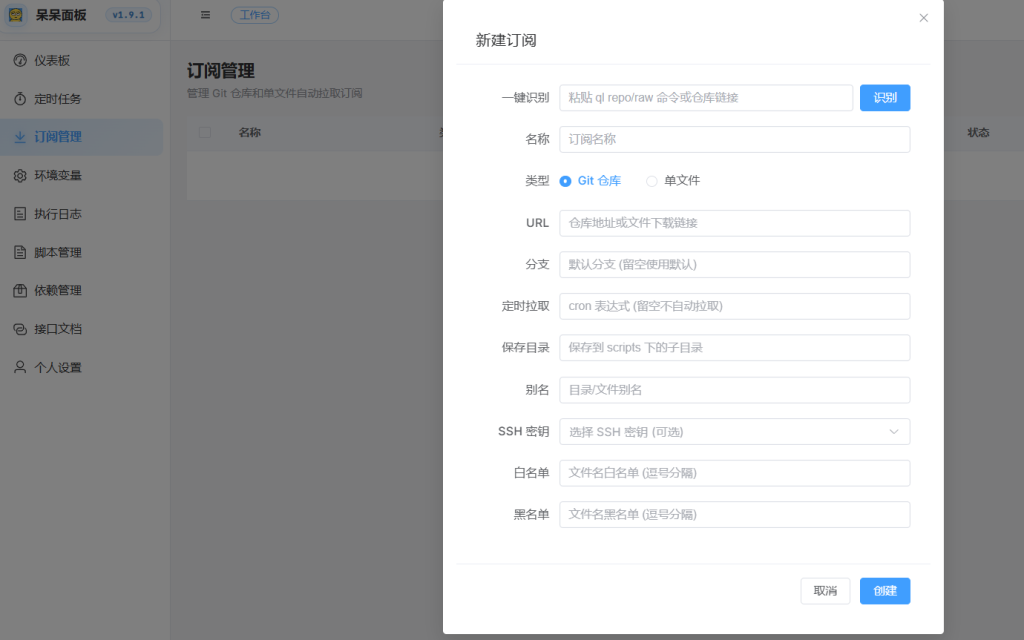Focus the 定时拉取 cron expression field
This screenshot has height=640, width=1024.
(x=734, y=306)
